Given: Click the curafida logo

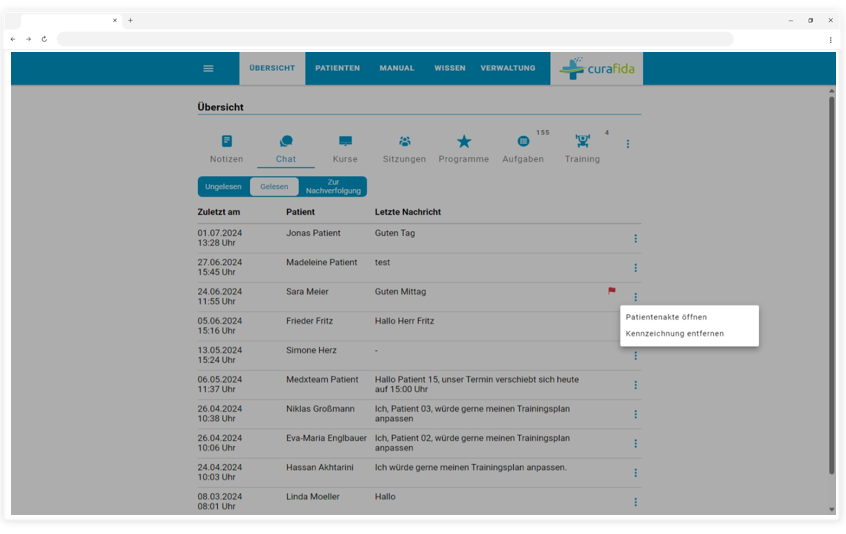Looking at the screenshot, I should click(x=597, y=69).
